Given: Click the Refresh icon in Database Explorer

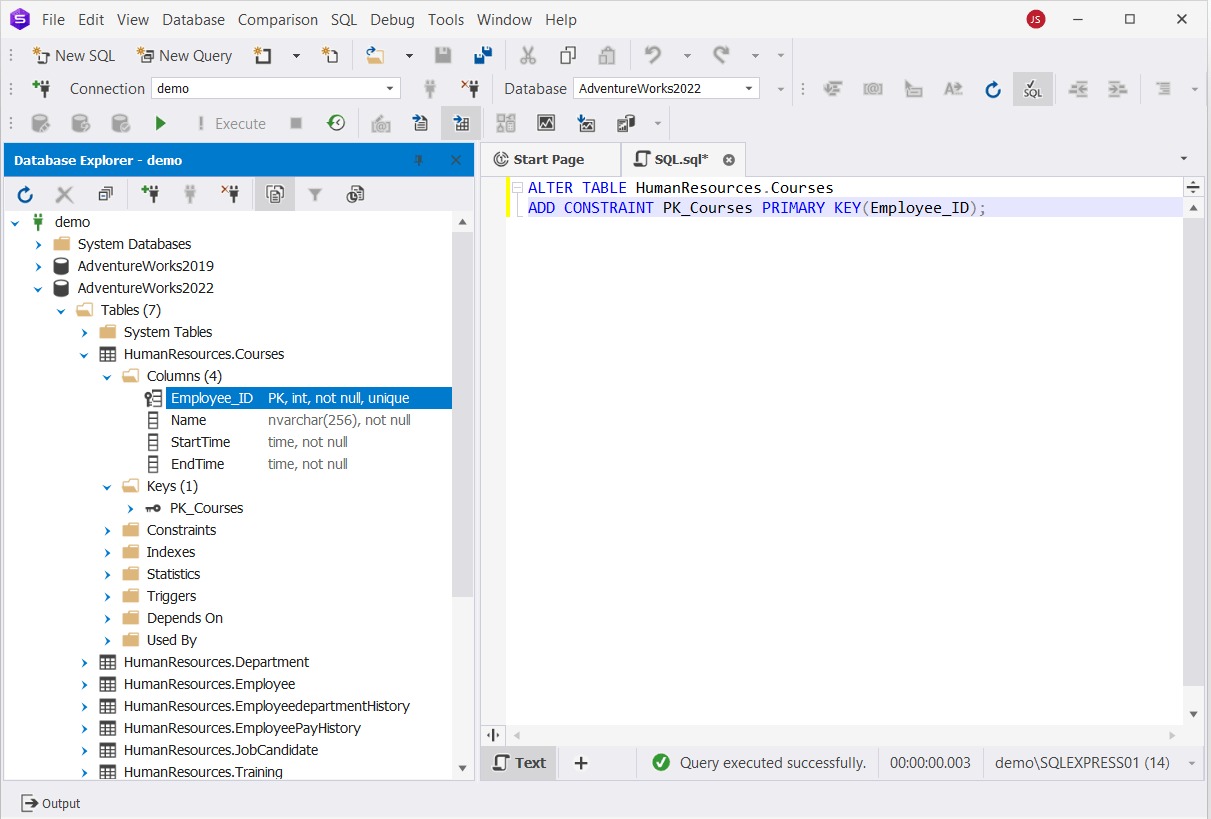Looking at the screenshot, I should (x=26, y=195).
